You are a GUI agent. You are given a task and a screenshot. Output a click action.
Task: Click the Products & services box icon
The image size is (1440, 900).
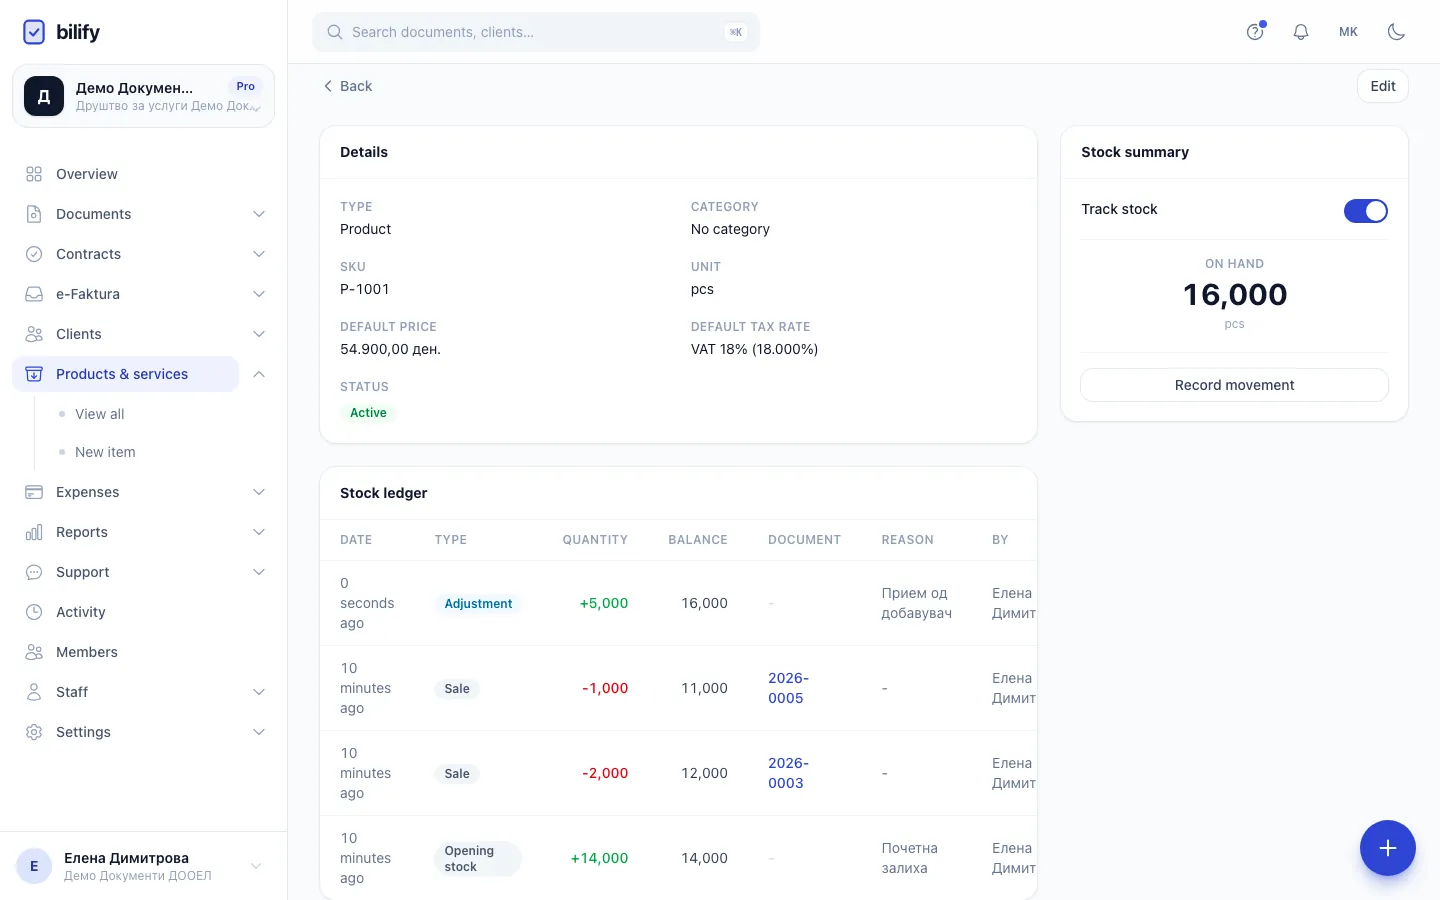[34, 374]
